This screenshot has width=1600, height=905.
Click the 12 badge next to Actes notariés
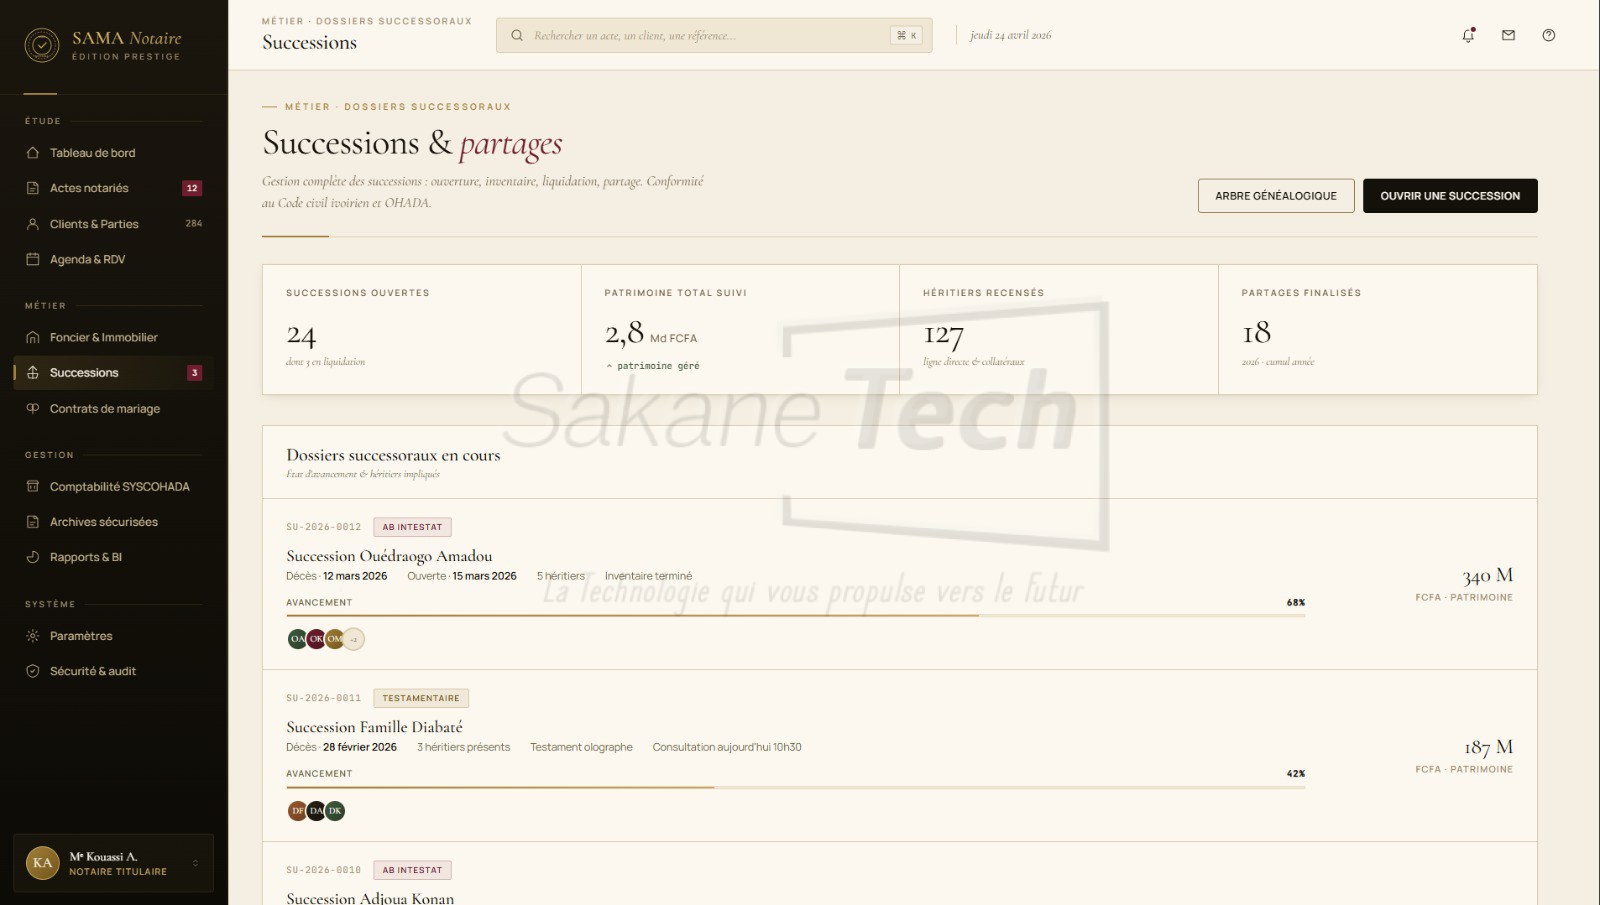click(192, 188)
